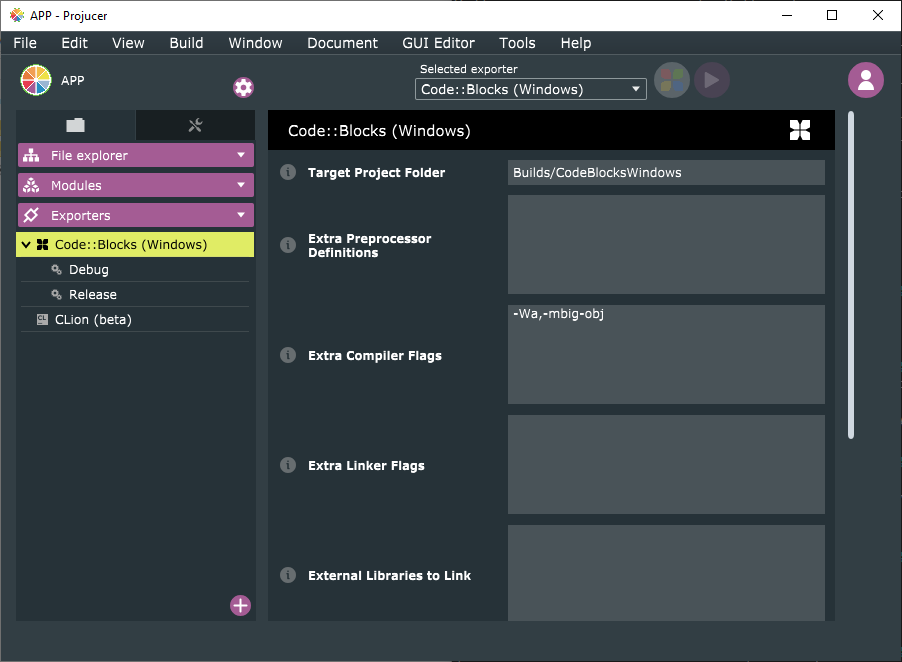Click the Target Project Folder label
This screenshot has width=902, height=662.
(376, 173)
